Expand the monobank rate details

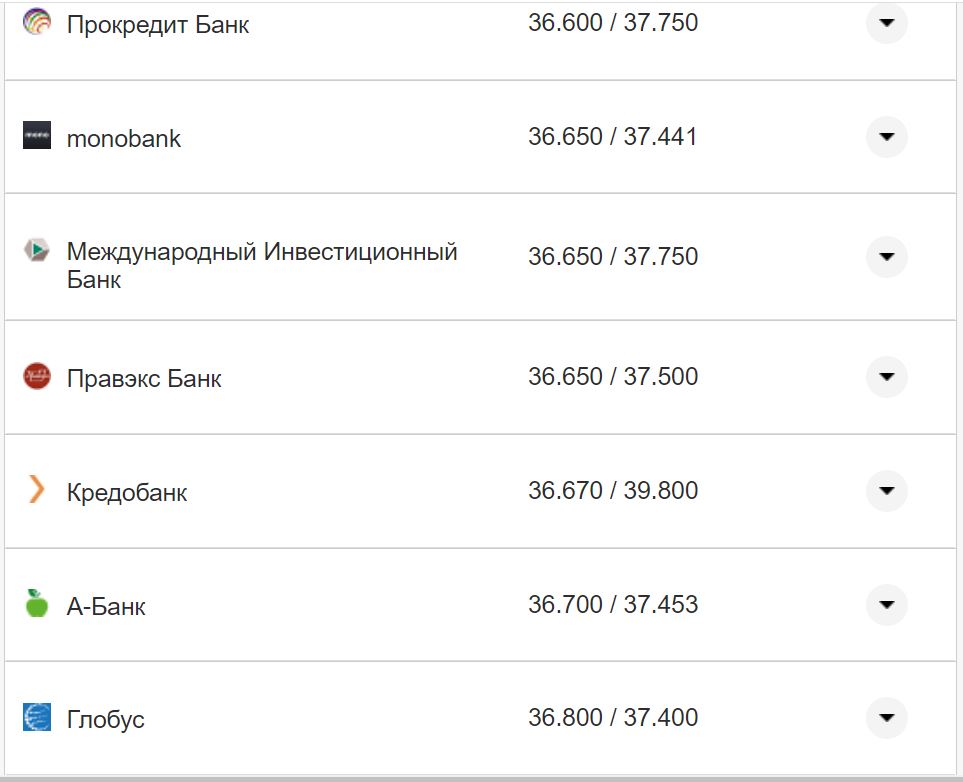point(886,138)
